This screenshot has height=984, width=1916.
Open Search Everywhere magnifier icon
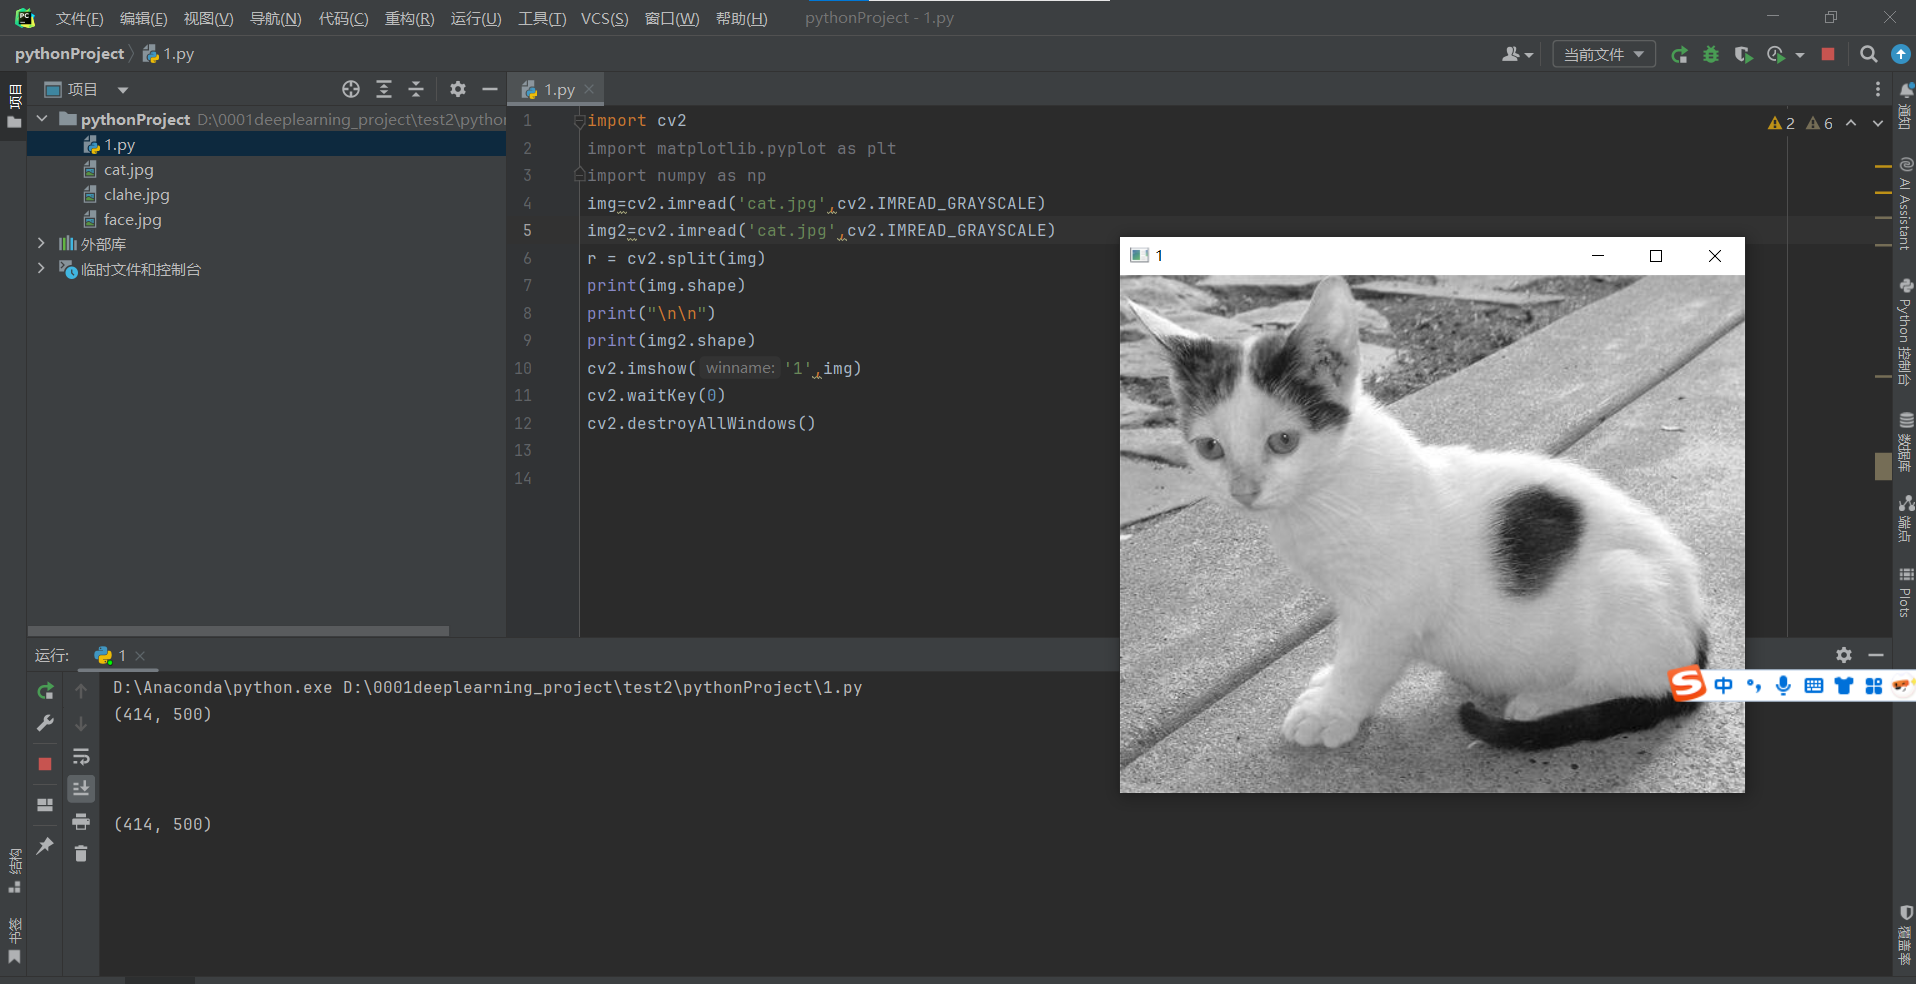pyautogui.click(x=1868, y=55)
